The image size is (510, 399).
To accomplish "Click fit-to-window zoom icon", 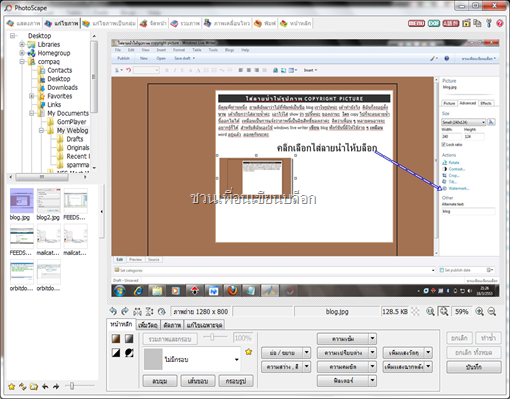I will click(x=444, y=312).
